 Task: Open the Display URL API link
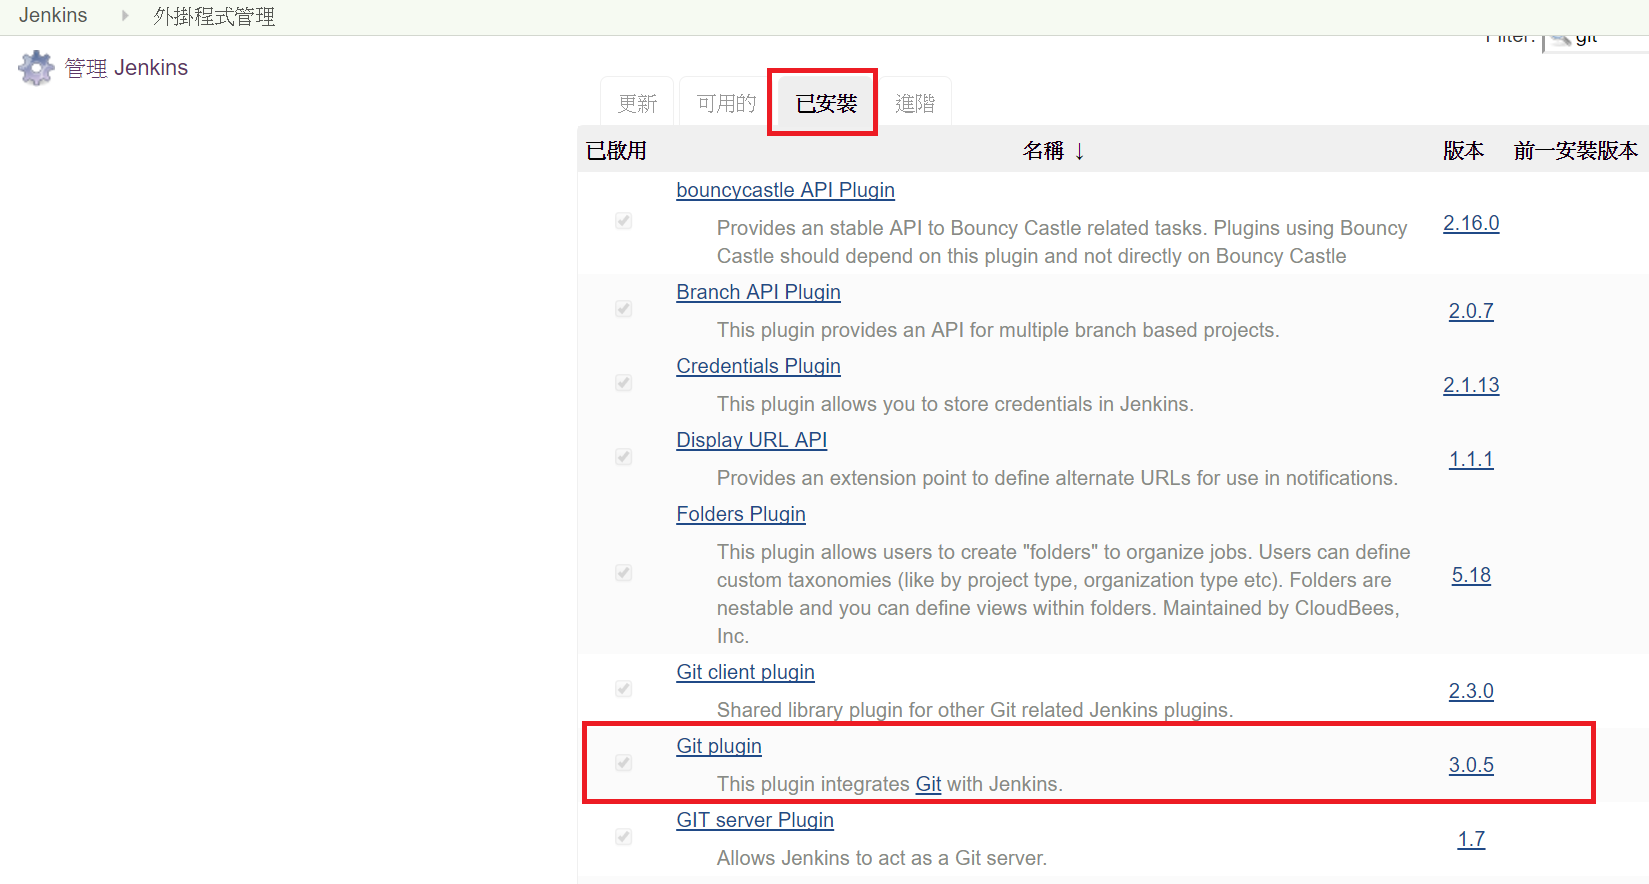point(751,440)
